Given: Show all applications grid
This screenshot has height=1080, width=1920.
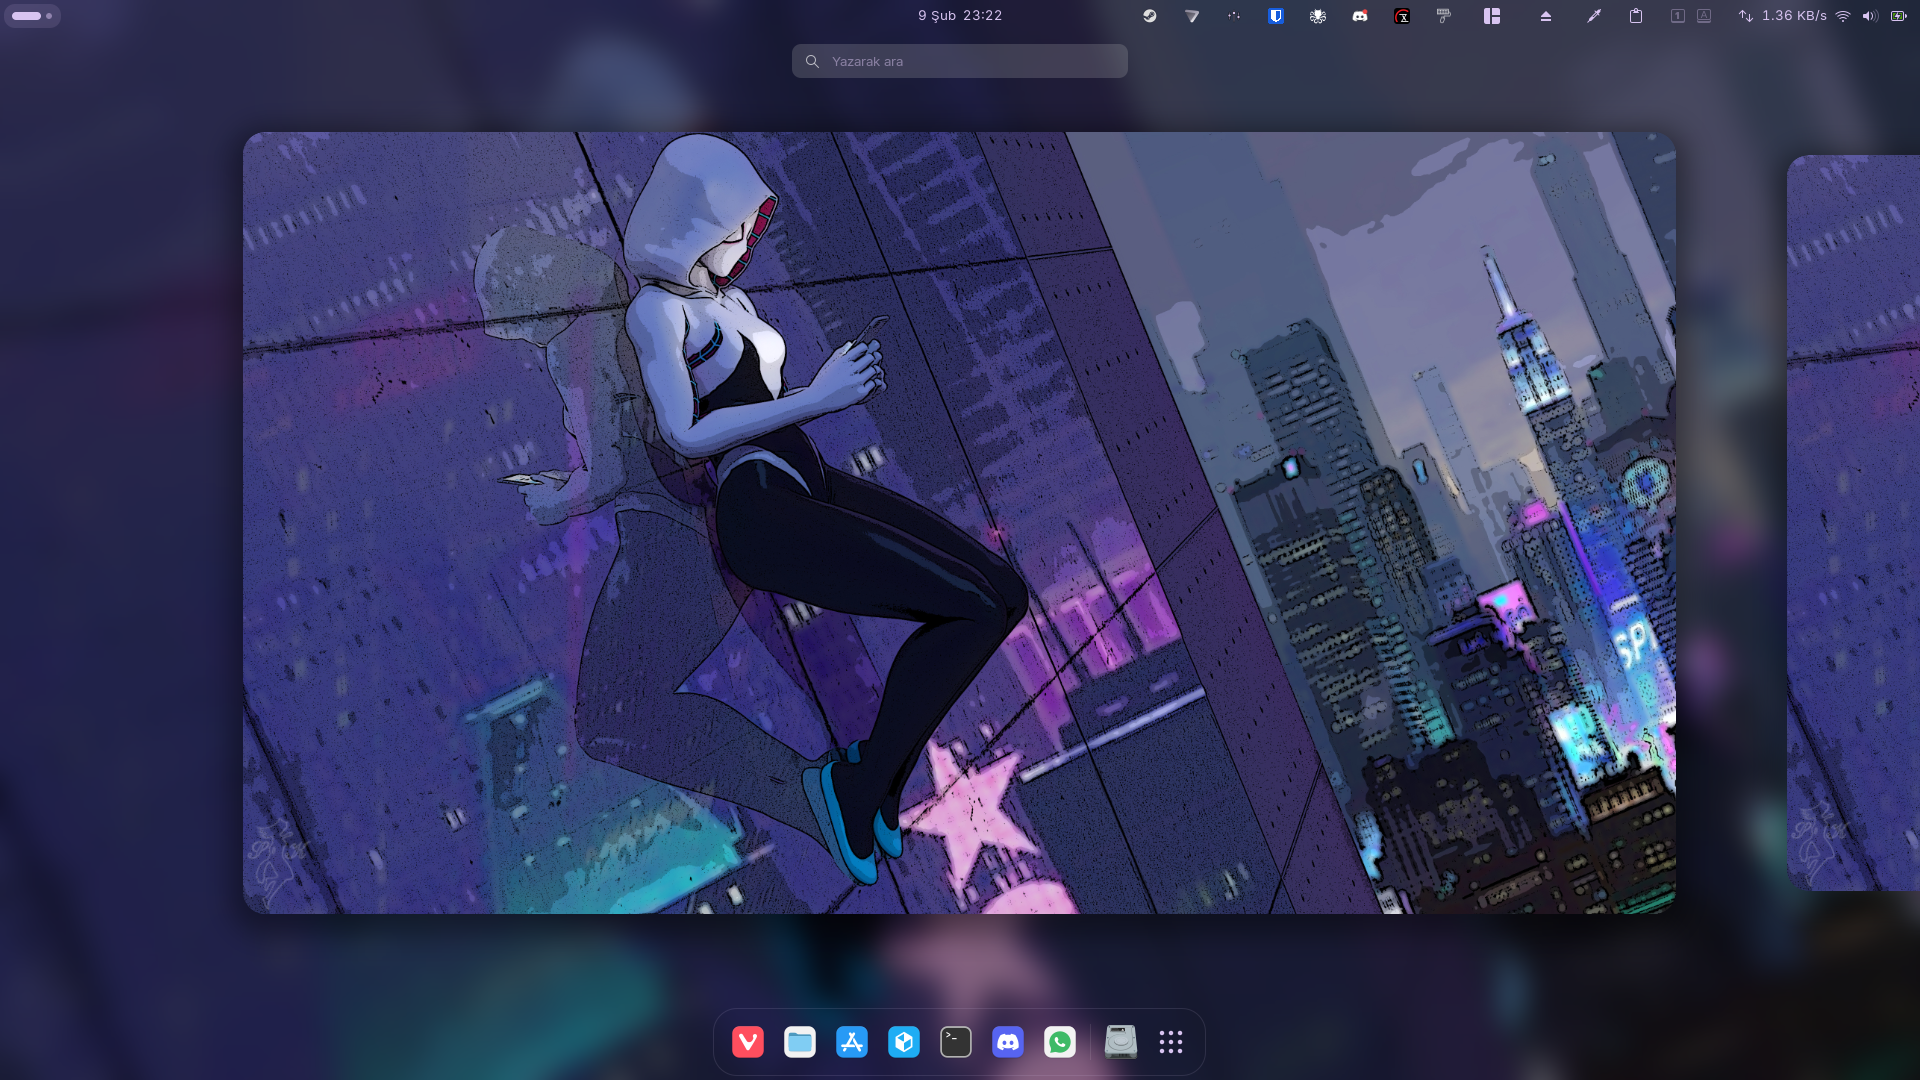Looking at the screenshot, I should click(1171, 1042).
